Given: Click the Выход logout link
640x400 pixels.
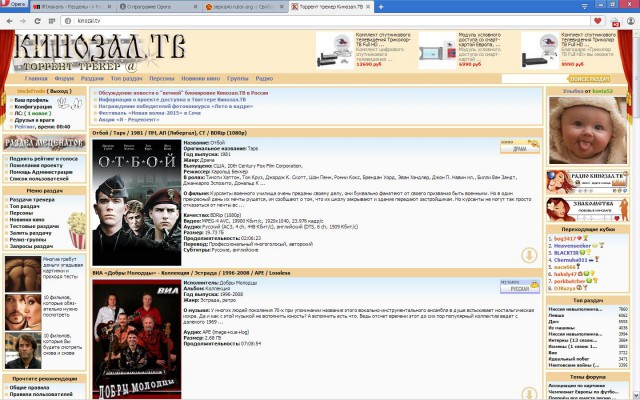Looking at the screenshot, I should [x=59, y=91].
